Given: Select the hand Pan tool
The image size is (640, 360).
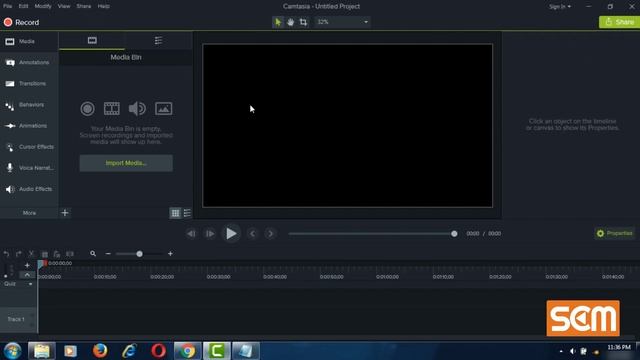Looking at the screenshot, I should click(x=290, y=22).
